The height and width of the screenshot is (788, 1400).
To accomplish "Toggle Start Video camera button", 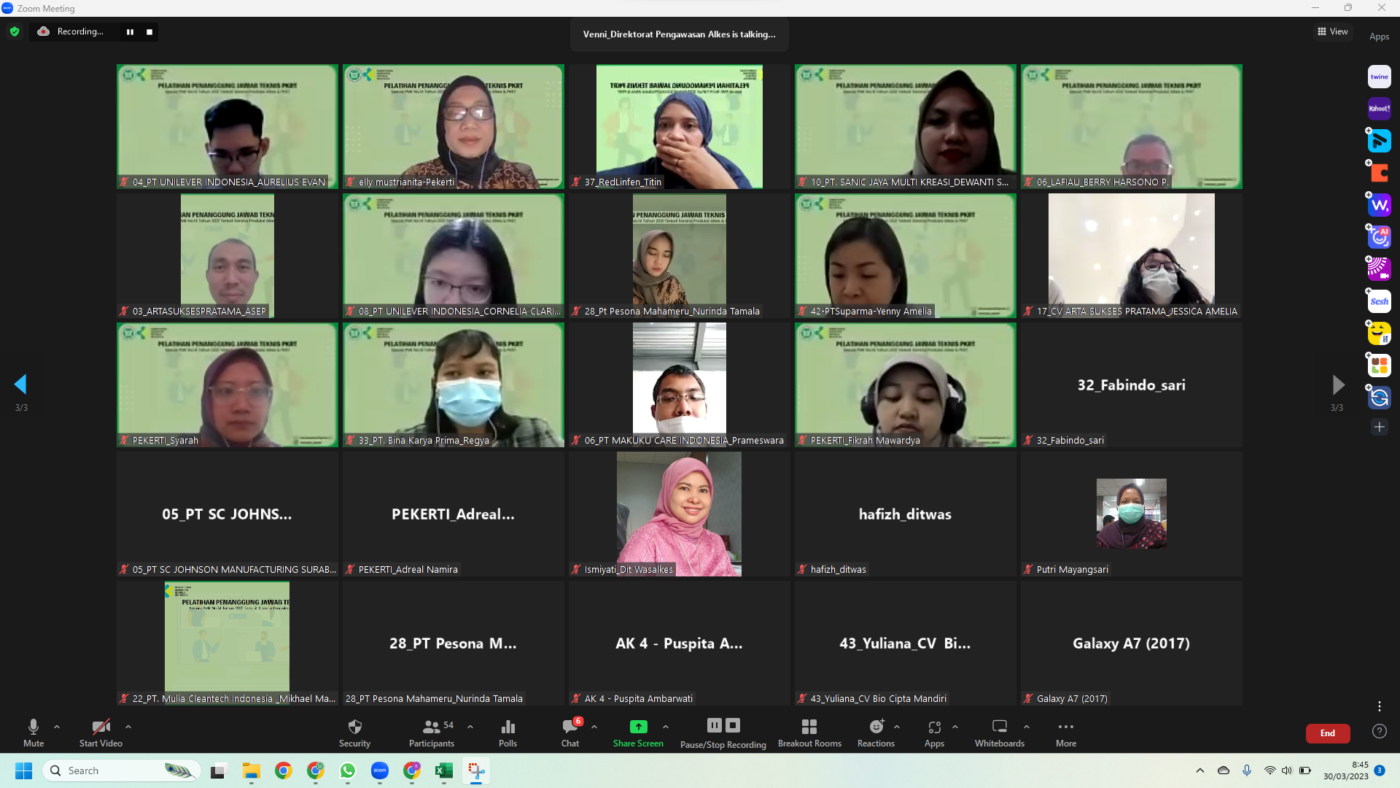I will click(101, 732).
